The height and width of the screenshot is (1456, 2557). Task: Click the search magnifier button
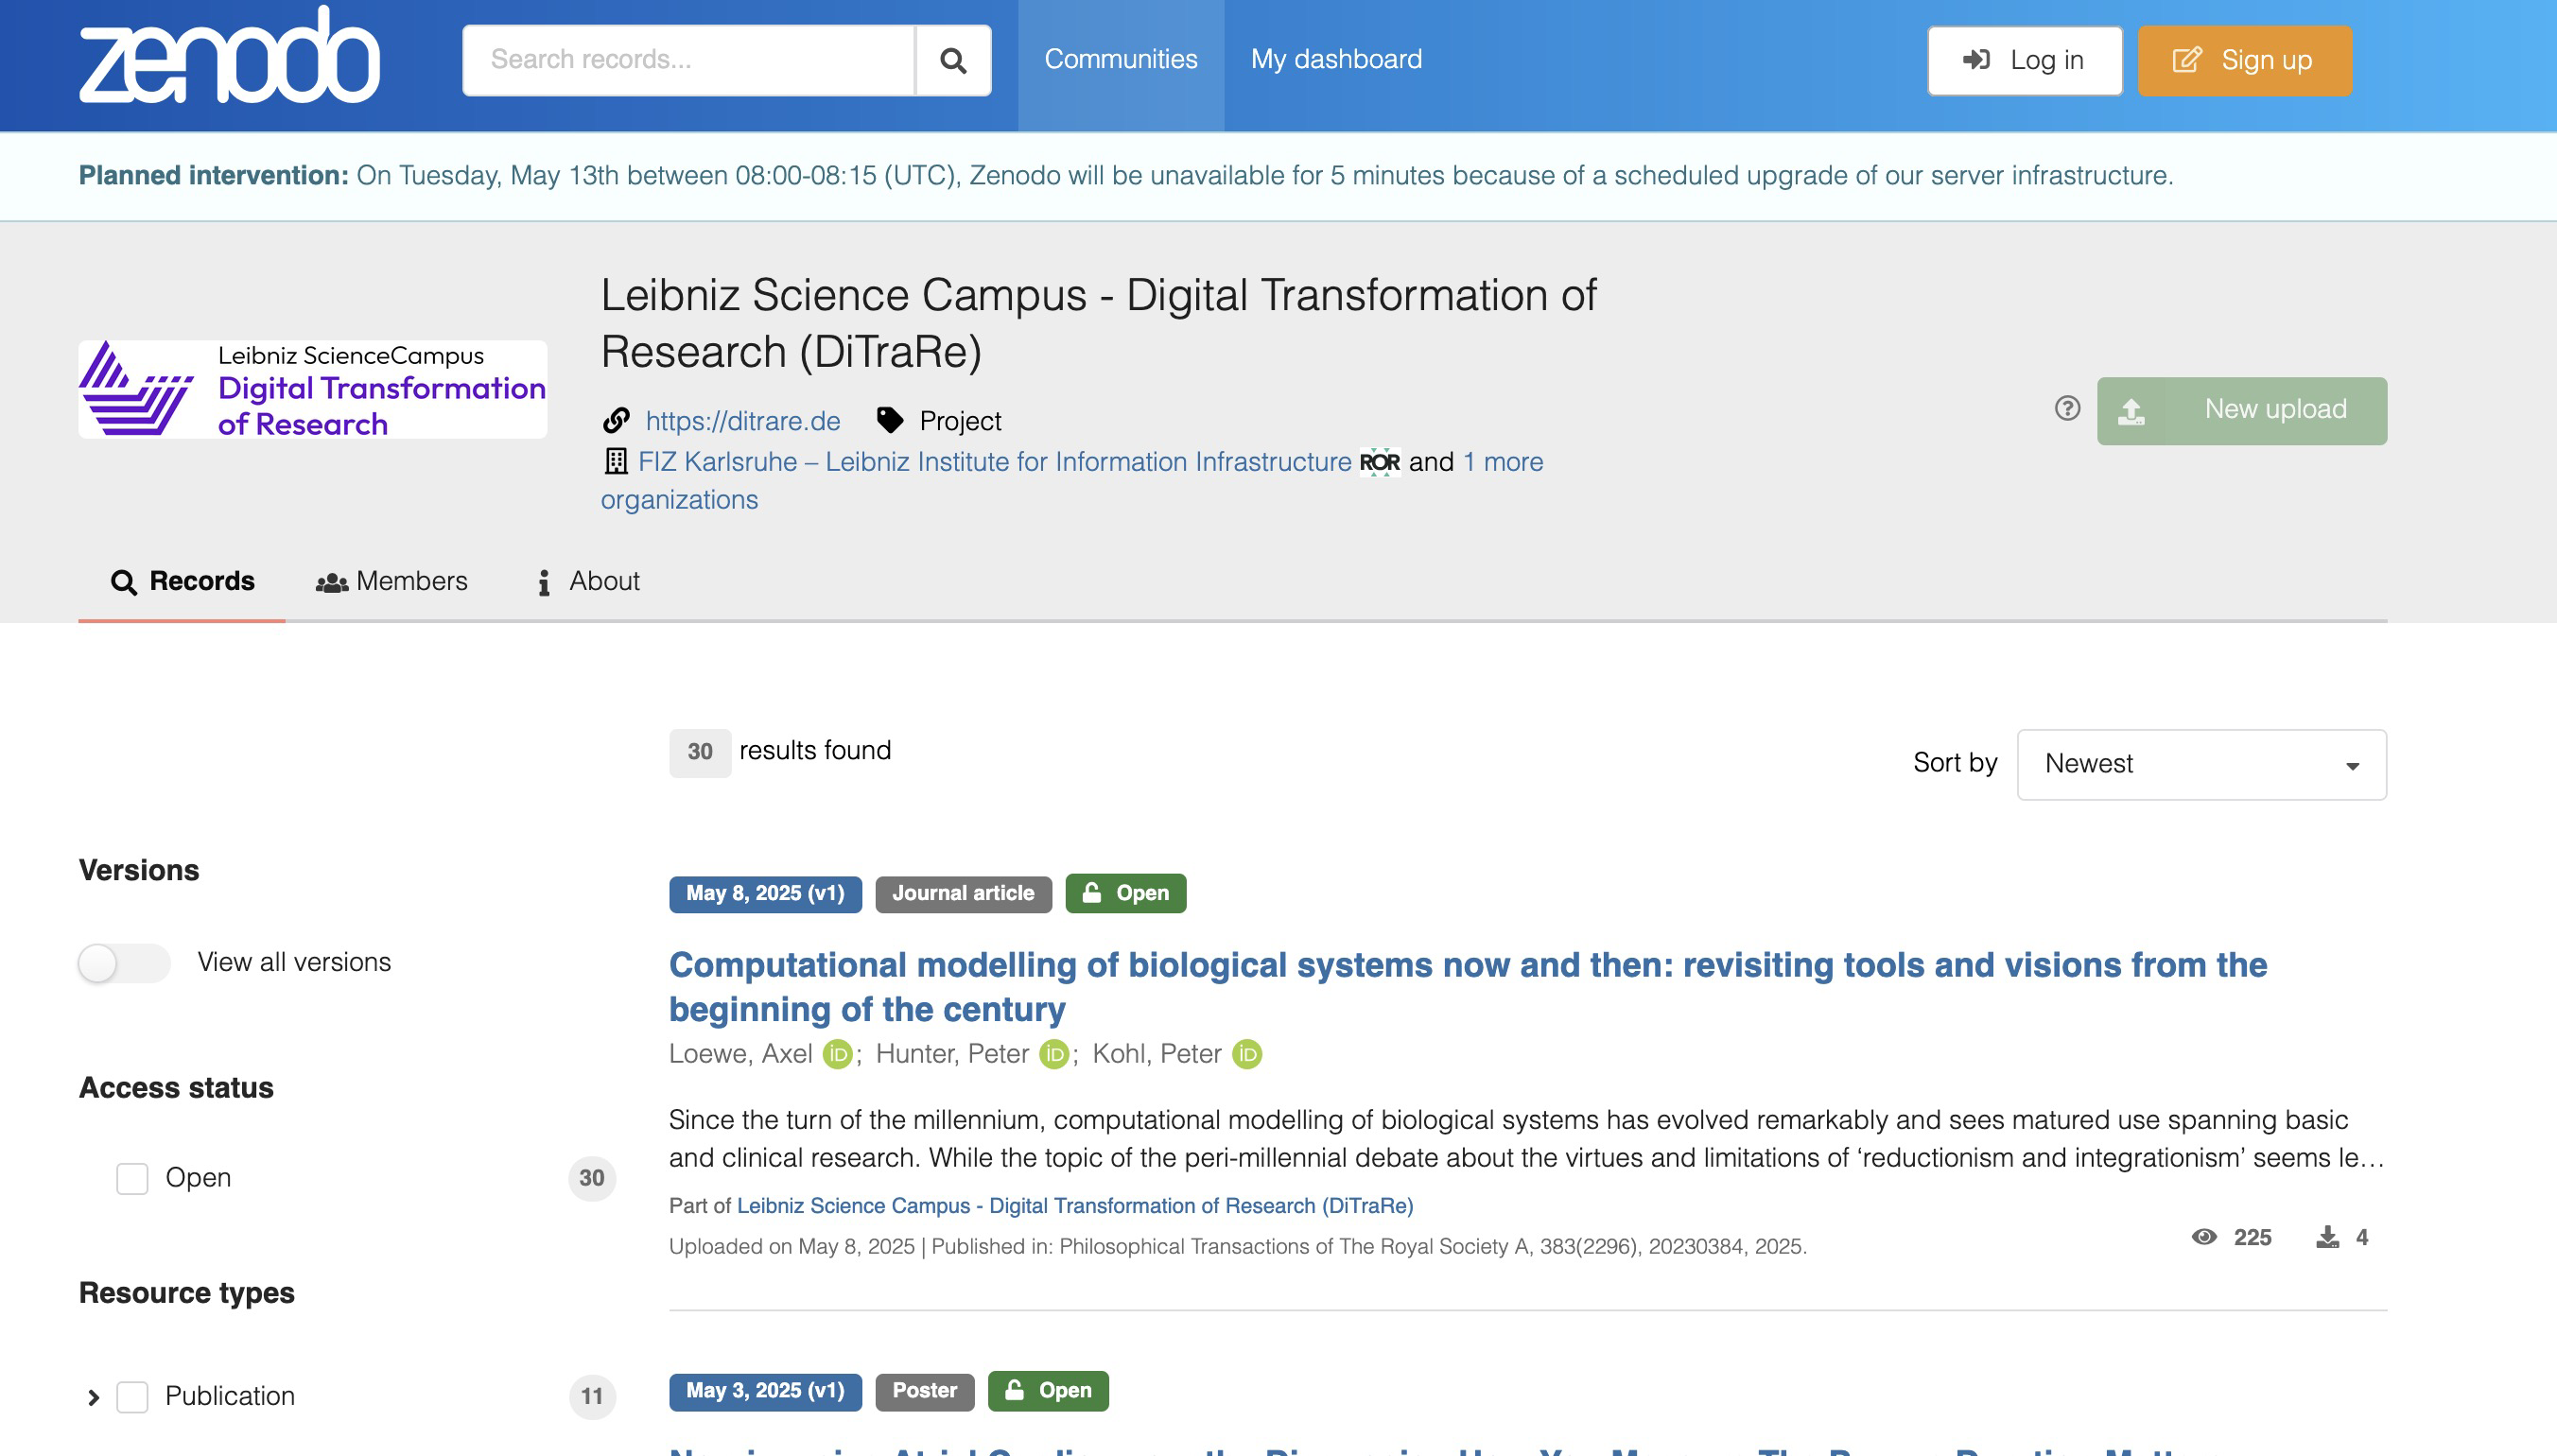click(x=953, y=60)
